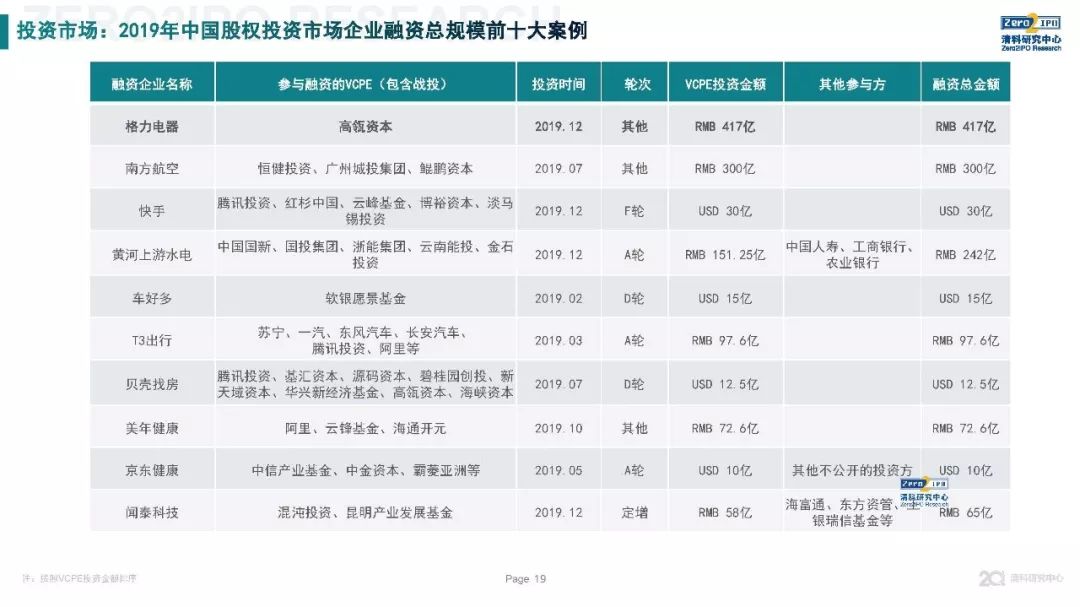Click the 腾讯投资、基汇资本 investors cell
This screenshot has height=607, width=1080.
click(365, 384)
